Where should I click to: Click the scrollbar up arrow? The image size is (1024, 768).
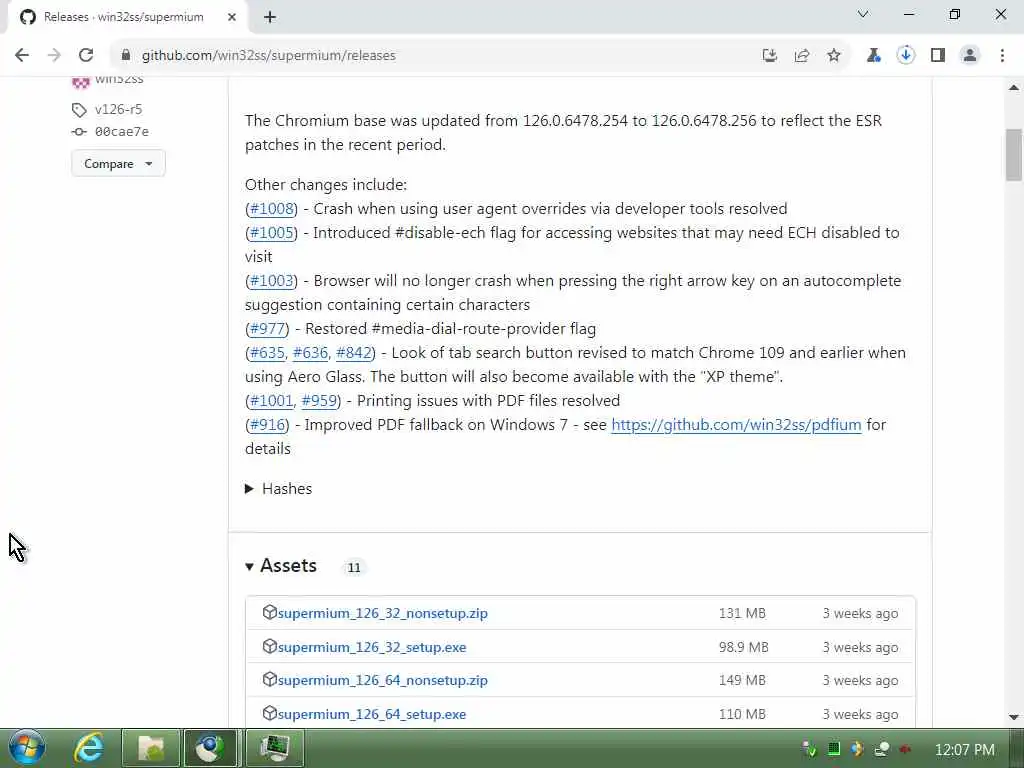click(x=1014, y=88)
